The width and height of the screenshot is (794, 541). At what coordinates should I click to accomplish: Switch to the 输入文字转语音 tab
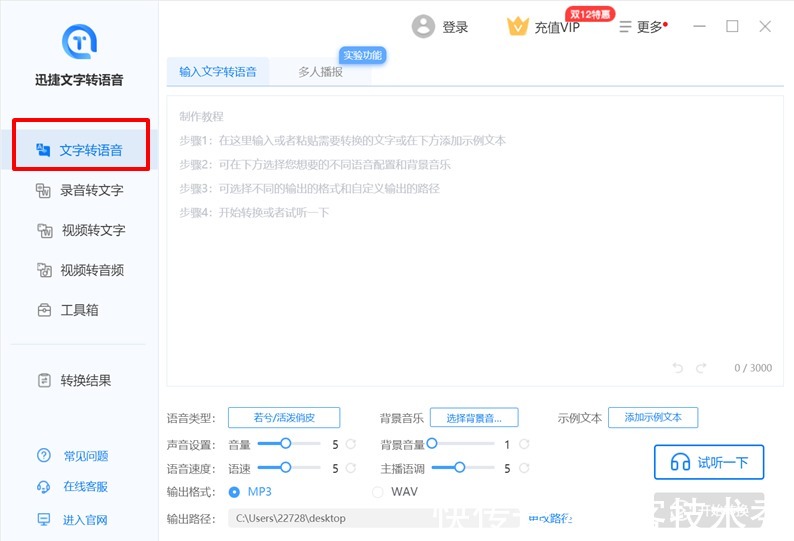click(218, 72)
